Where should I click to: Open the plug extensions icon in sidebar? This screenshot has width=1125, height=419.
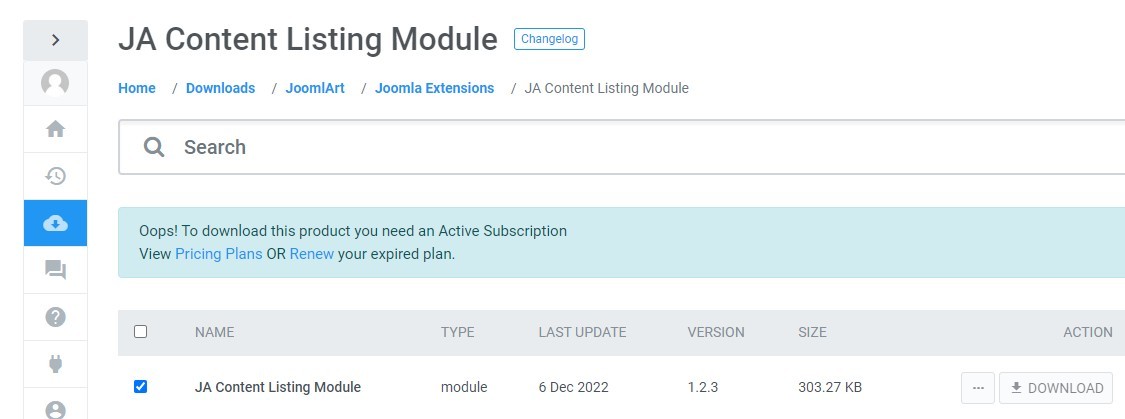(x=56, y=364)
